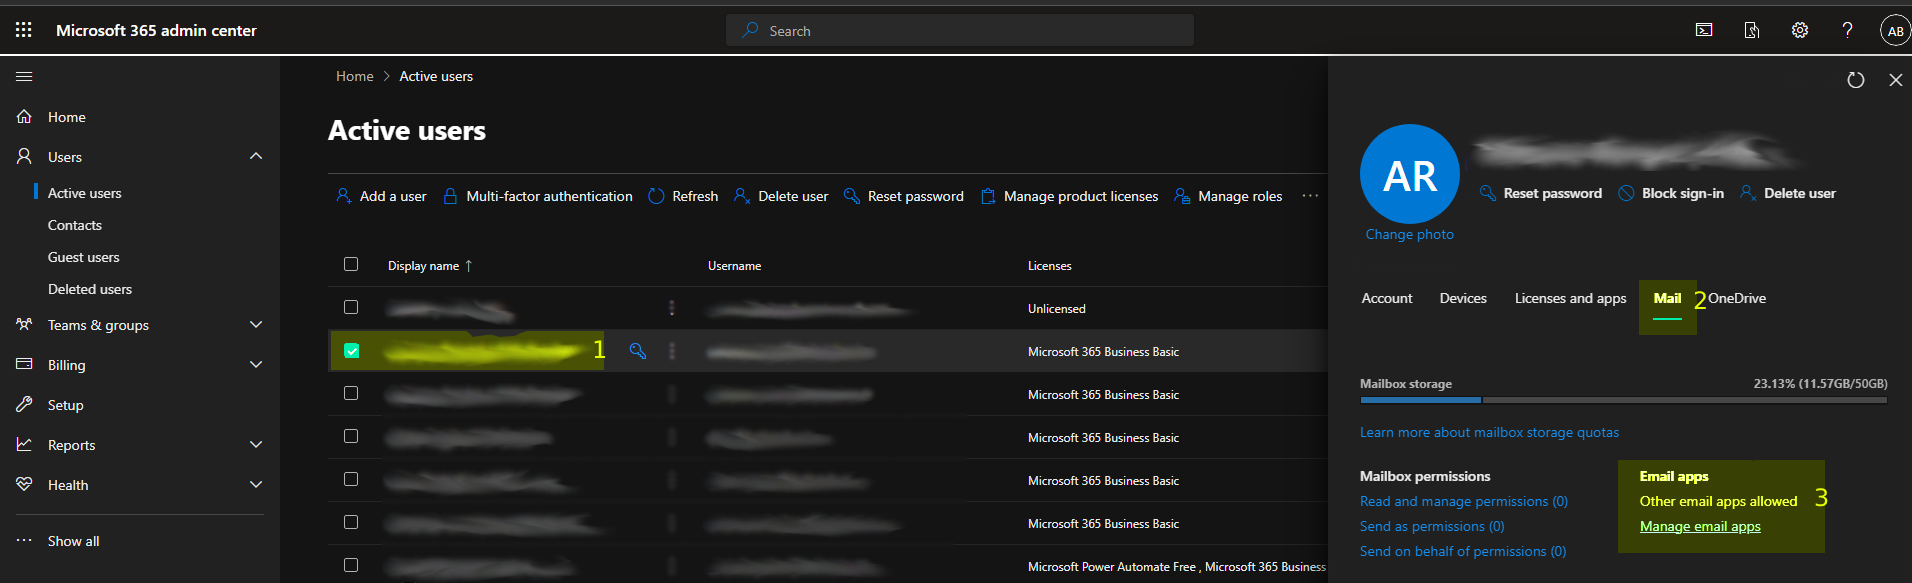Viewport: 1912px width, 583px height.
Task: Click the Refresh circular arrow icon
Action: click(x=656, y=196)
